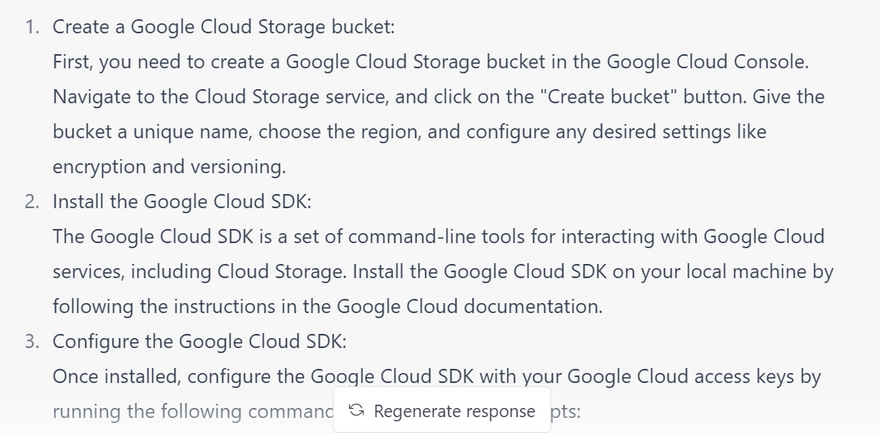The image size is (880, 433).
Task: Click the text "encryption and versioning."
Action: tap(169, 167)
